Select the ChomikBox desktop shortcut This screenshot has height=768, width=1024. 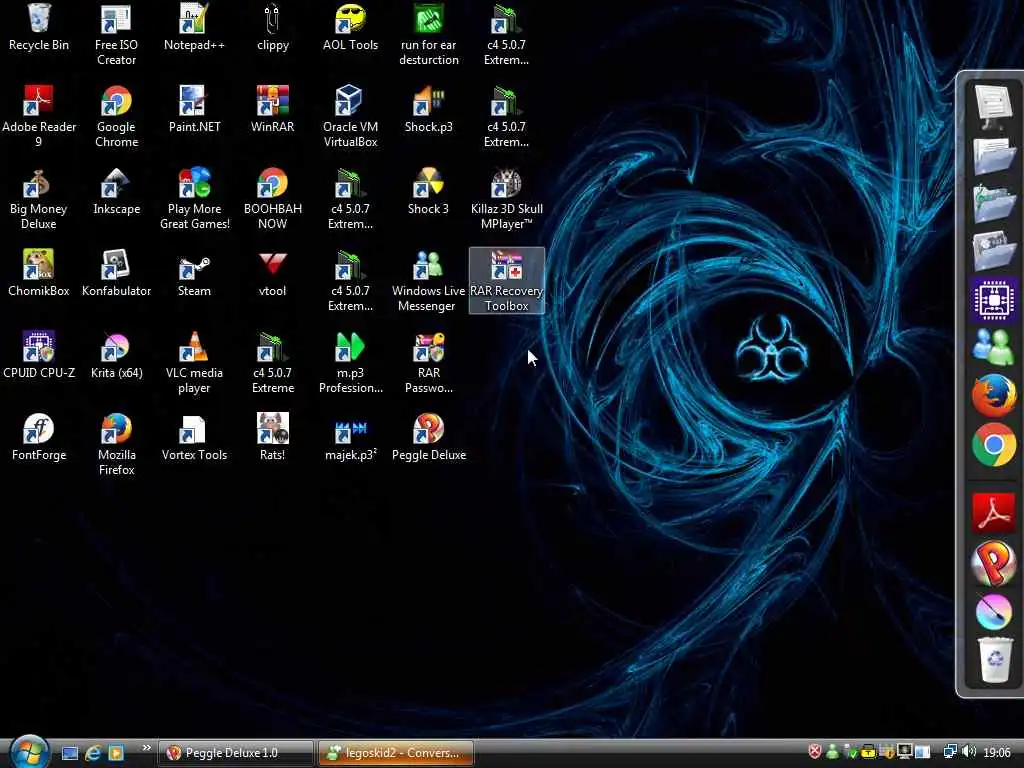39,274
